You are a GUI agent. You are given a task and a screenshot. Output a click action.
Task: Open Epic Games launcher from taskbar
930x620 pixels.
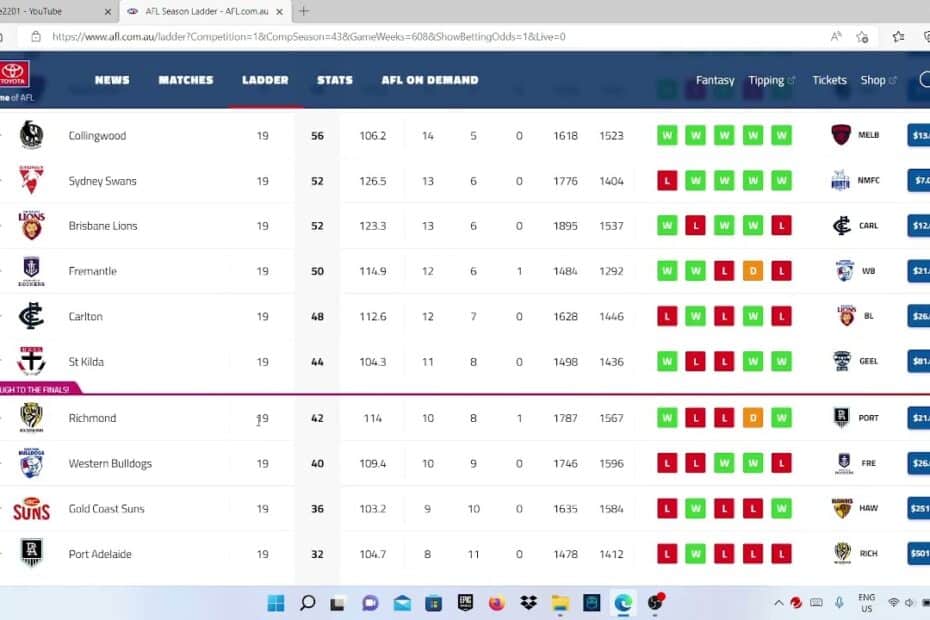click(x=465, y=603)
